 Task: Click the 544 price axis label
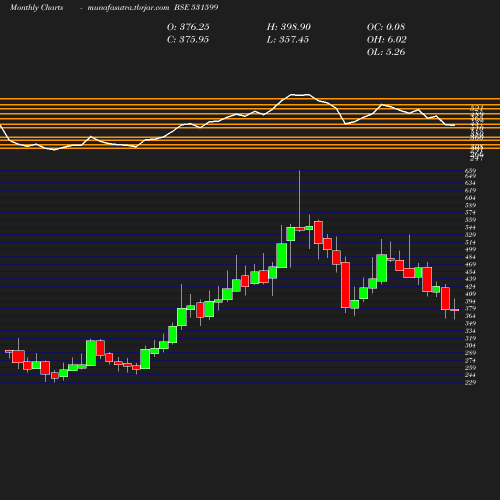point(470,228)
